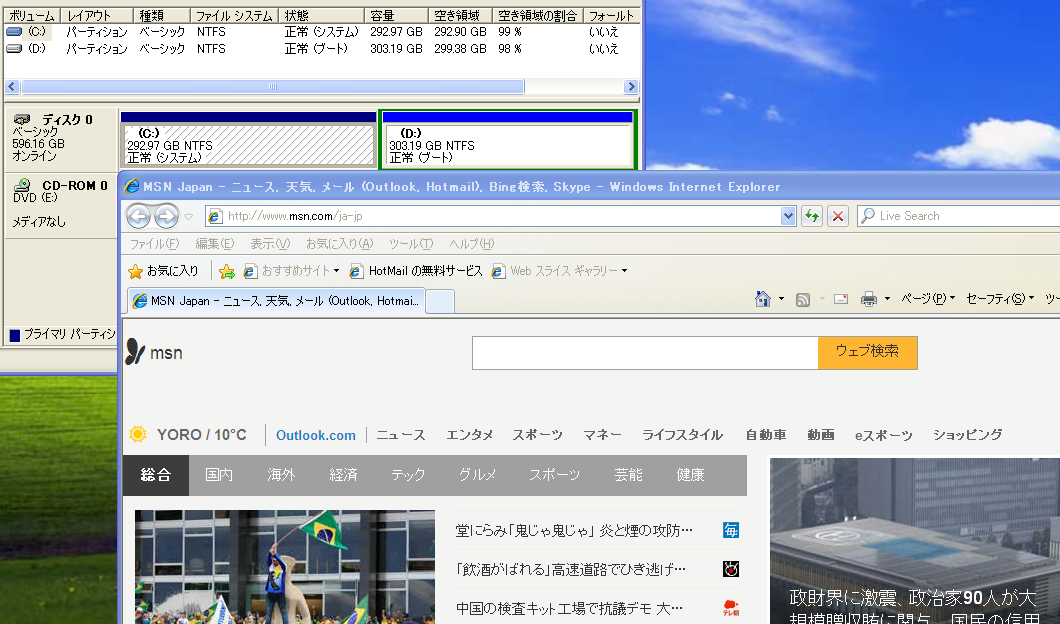Open eスポーツ in MSN navigation
Screen dimensions: 1060x624
pos(884,435)
